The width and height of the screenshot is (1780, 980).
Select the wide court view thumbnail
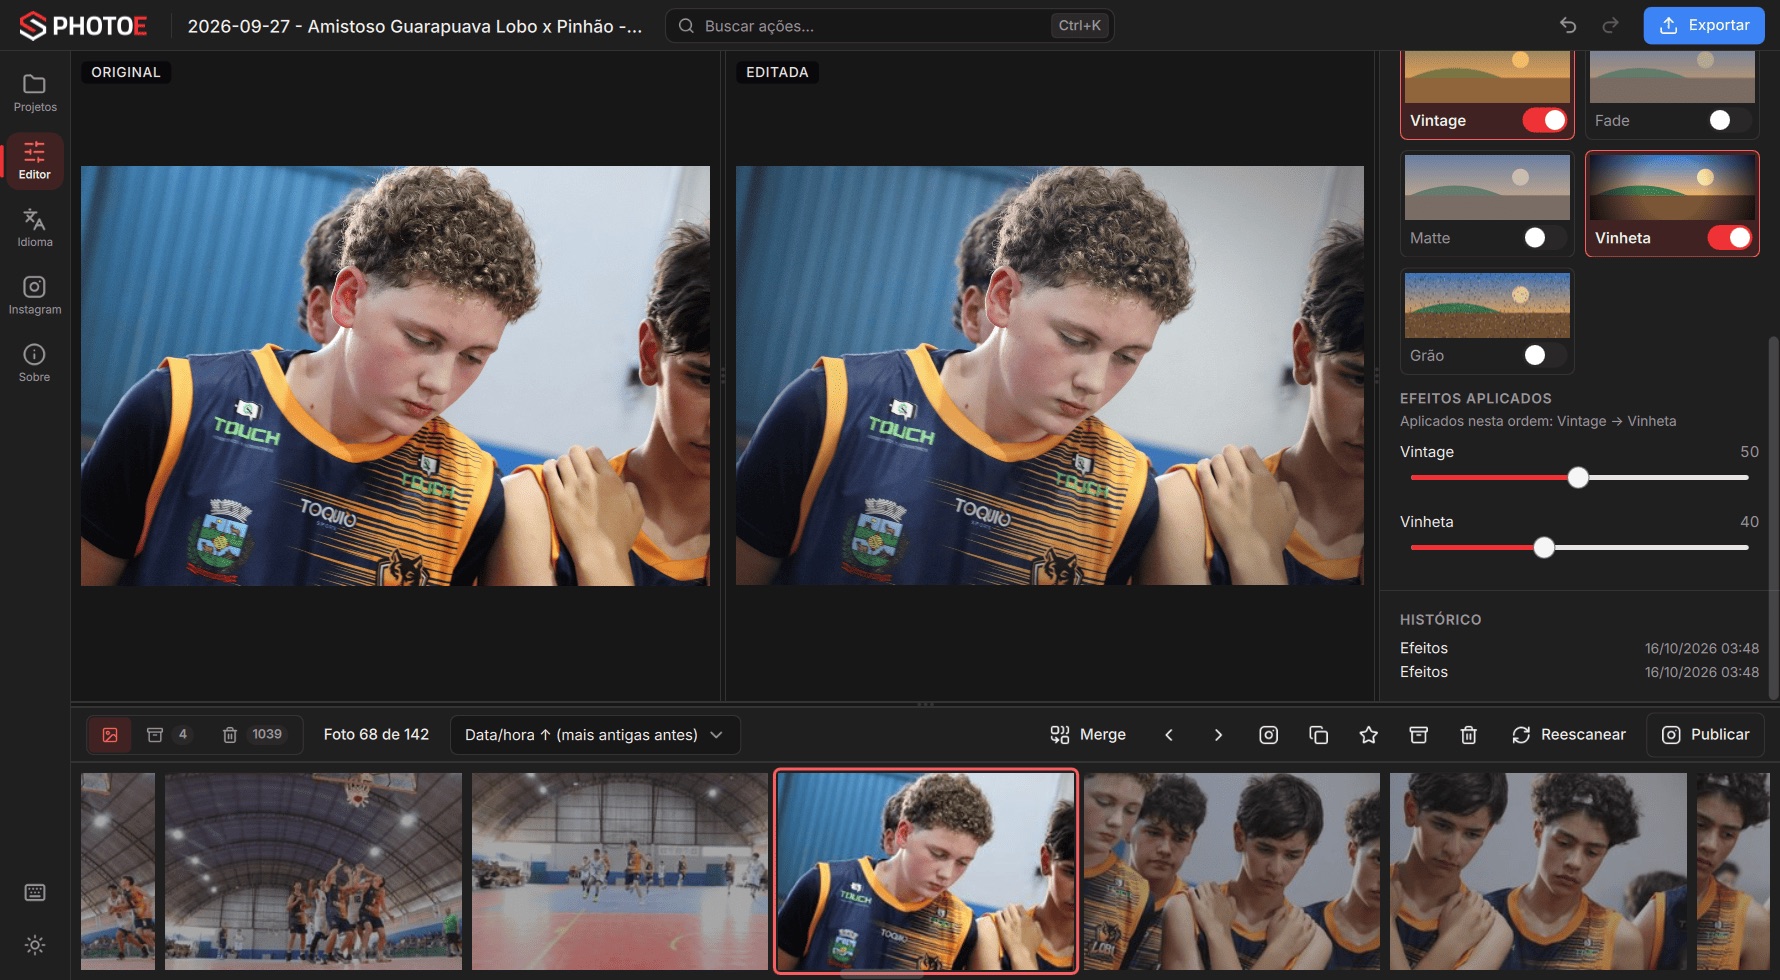(x=620, y=871)
